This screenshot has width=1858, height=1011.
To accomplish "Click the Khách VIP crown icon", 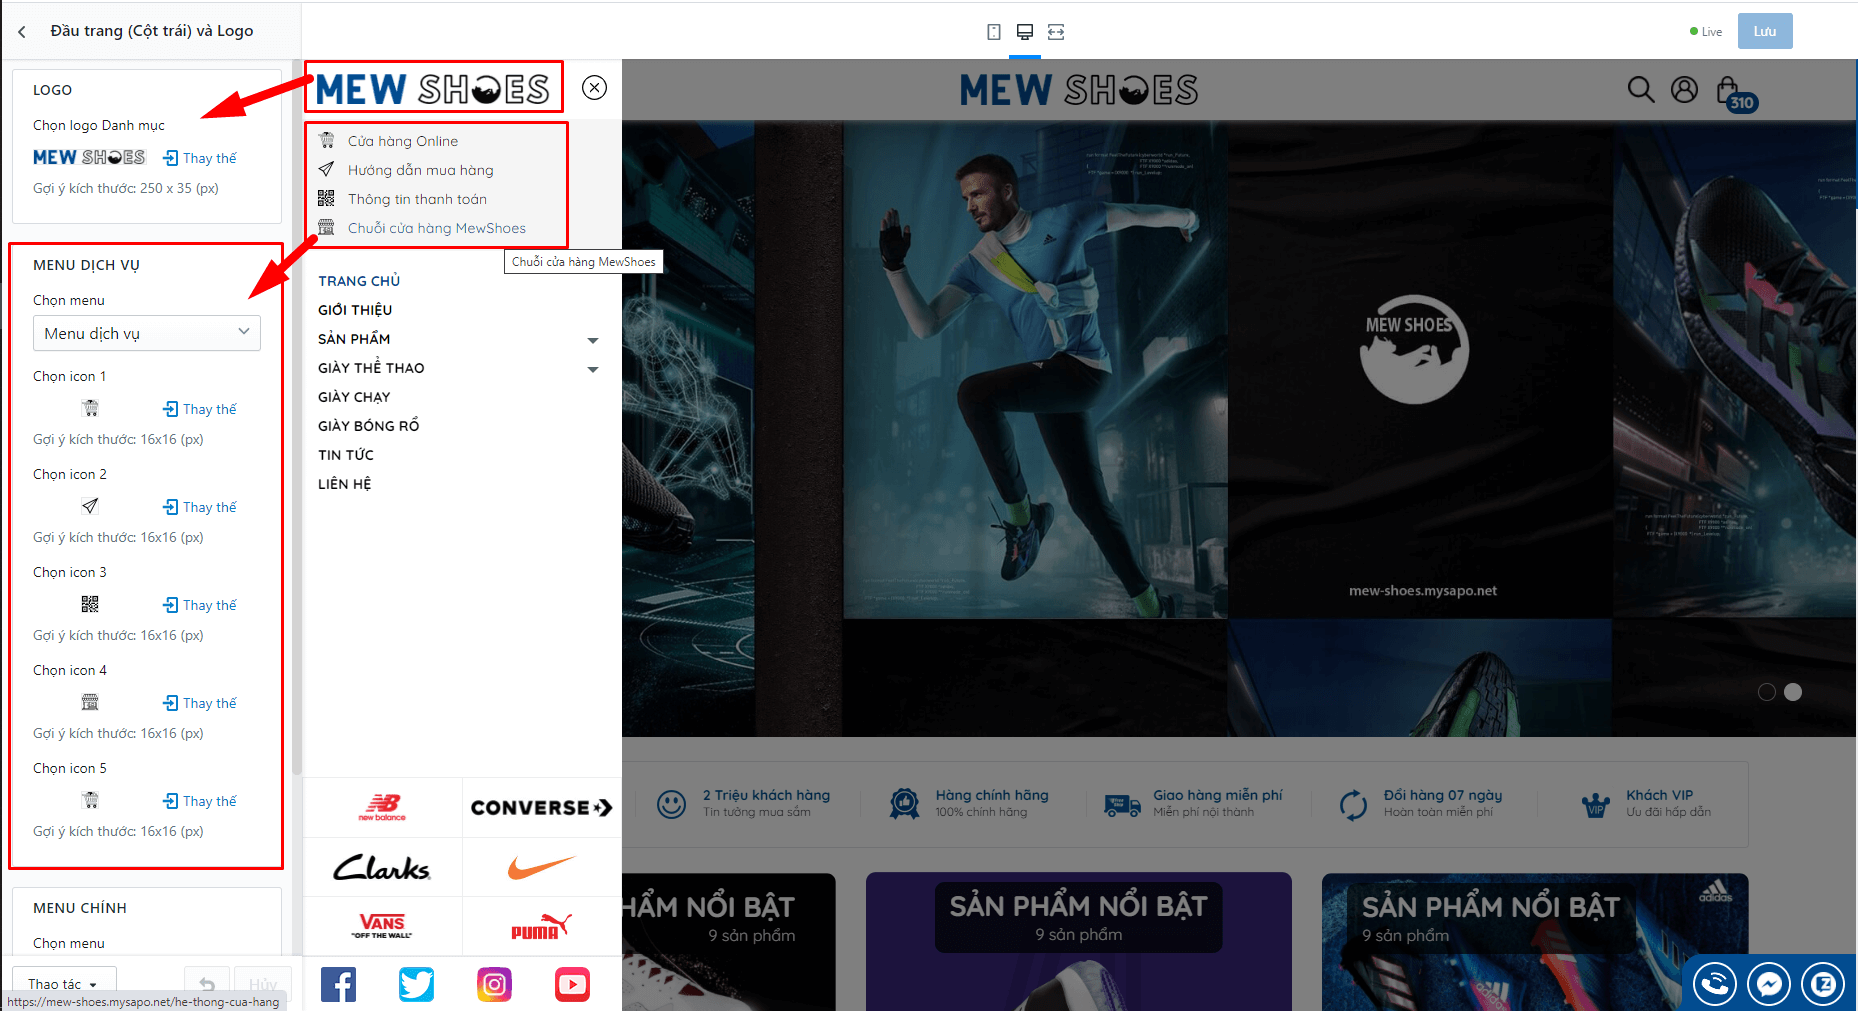I will 1596,804.
